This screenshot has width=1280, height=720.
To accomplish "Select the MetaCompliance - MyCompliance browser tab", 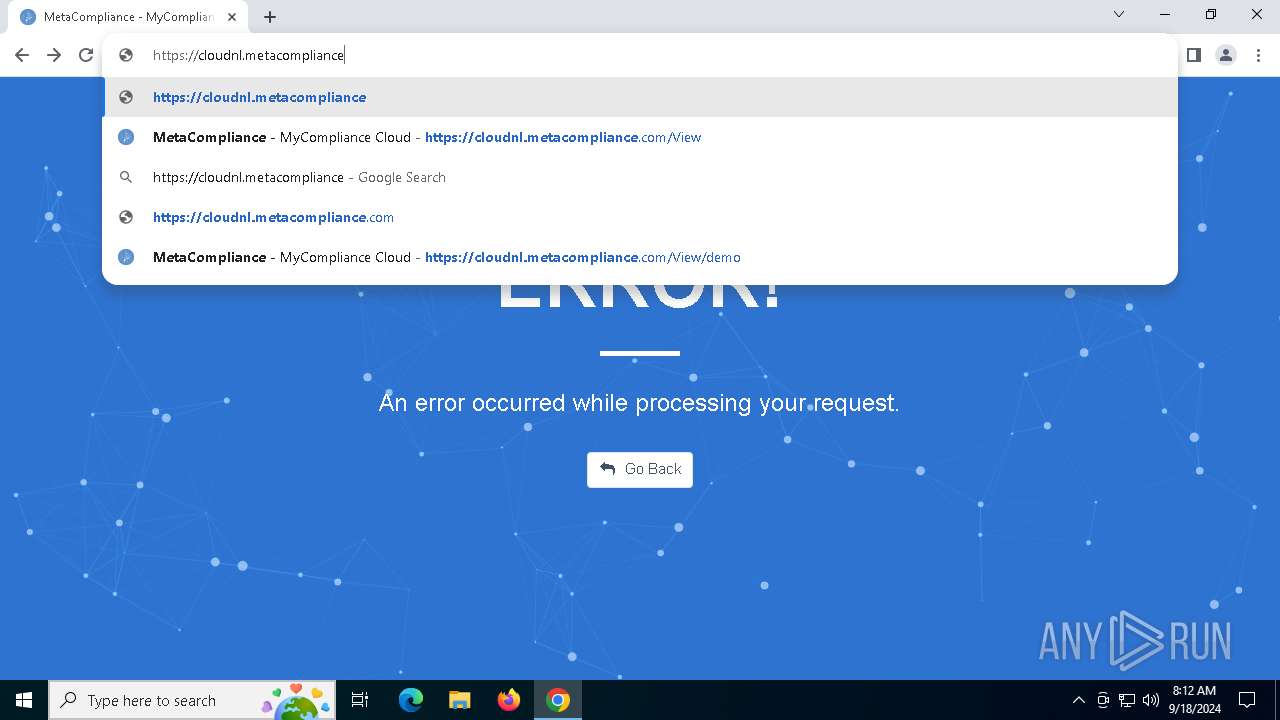I will pos(128,17).
